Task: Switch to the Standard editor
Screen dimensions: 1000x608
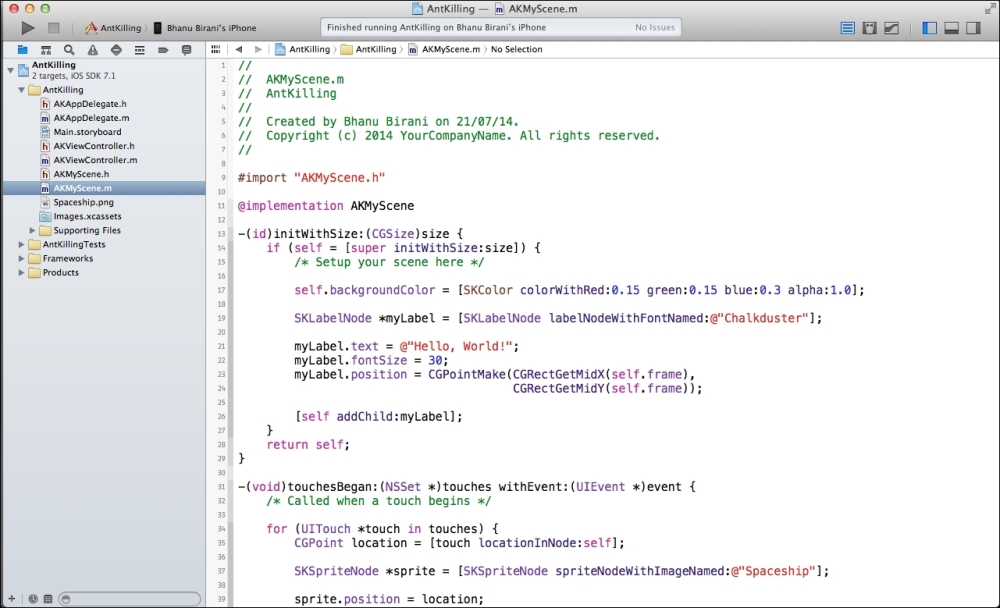Action: click(847, 27)
